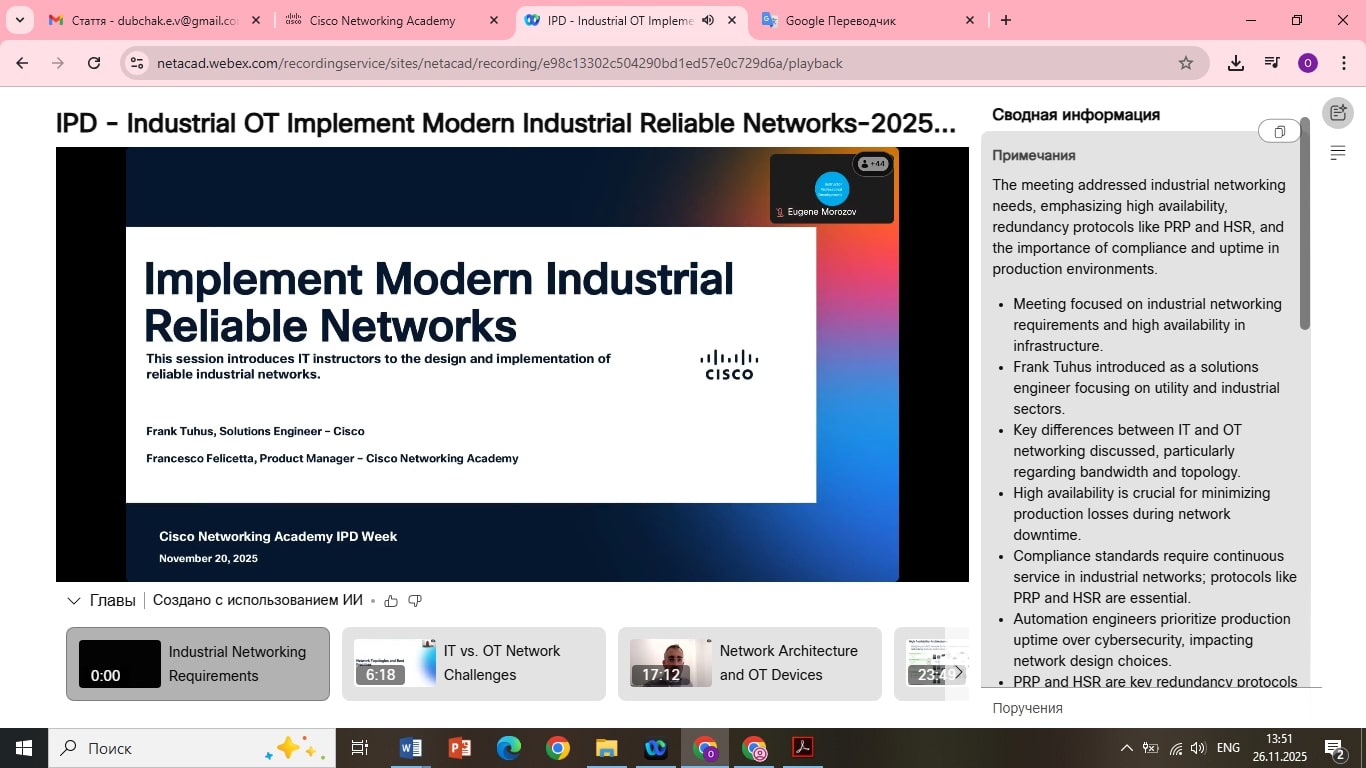Give thumbs up to AI-generated chapters
1366x768 pixels.
pos(391,601)
